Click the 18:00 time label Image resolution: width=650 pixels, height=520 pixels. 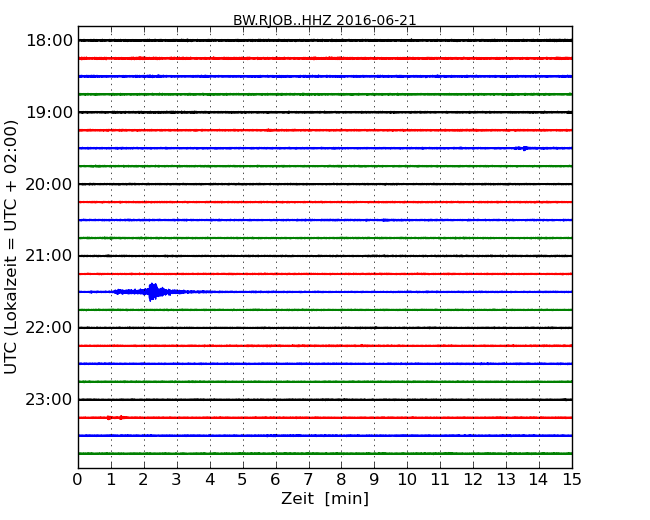pos(49,41)
